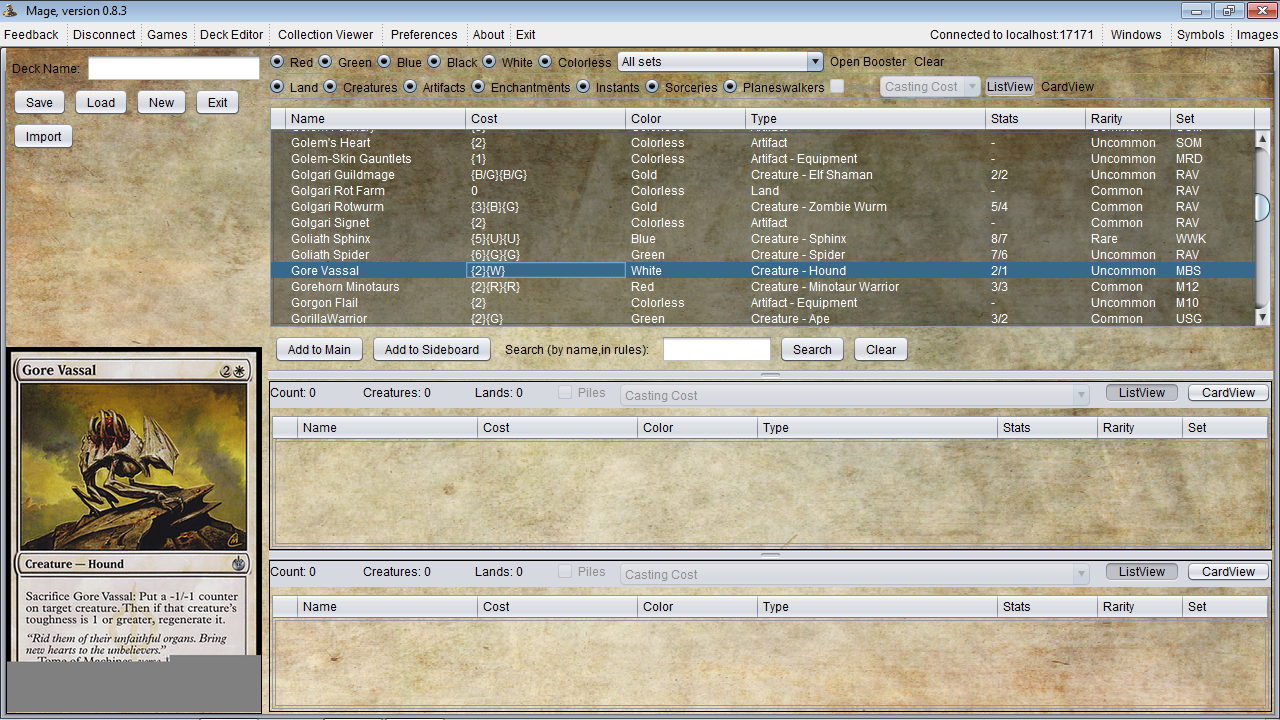Select the Gorehorn Minotaurs row
This screenshot has width=1280, height=720.
point(763,287)
